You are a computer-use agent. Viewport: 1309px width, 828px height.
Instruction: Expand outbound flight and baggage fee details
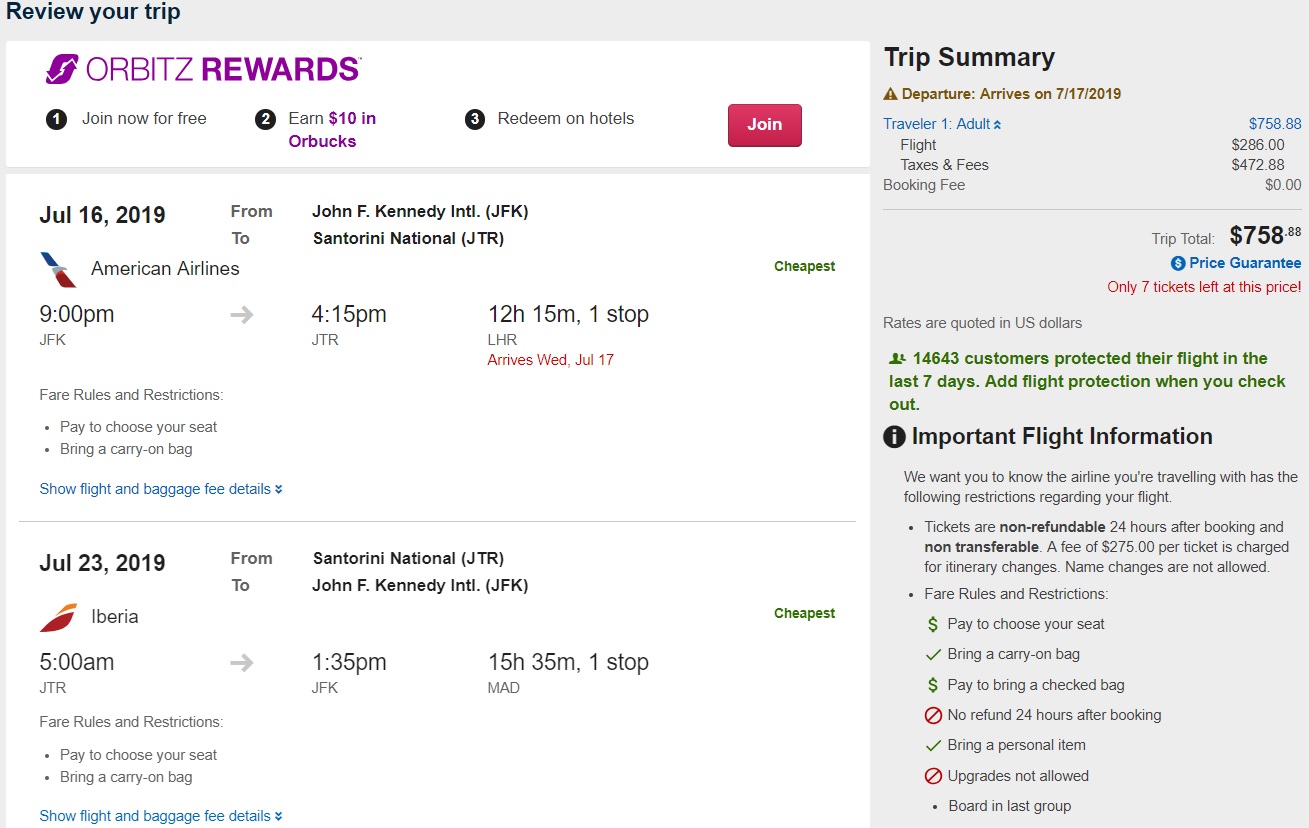161,489
